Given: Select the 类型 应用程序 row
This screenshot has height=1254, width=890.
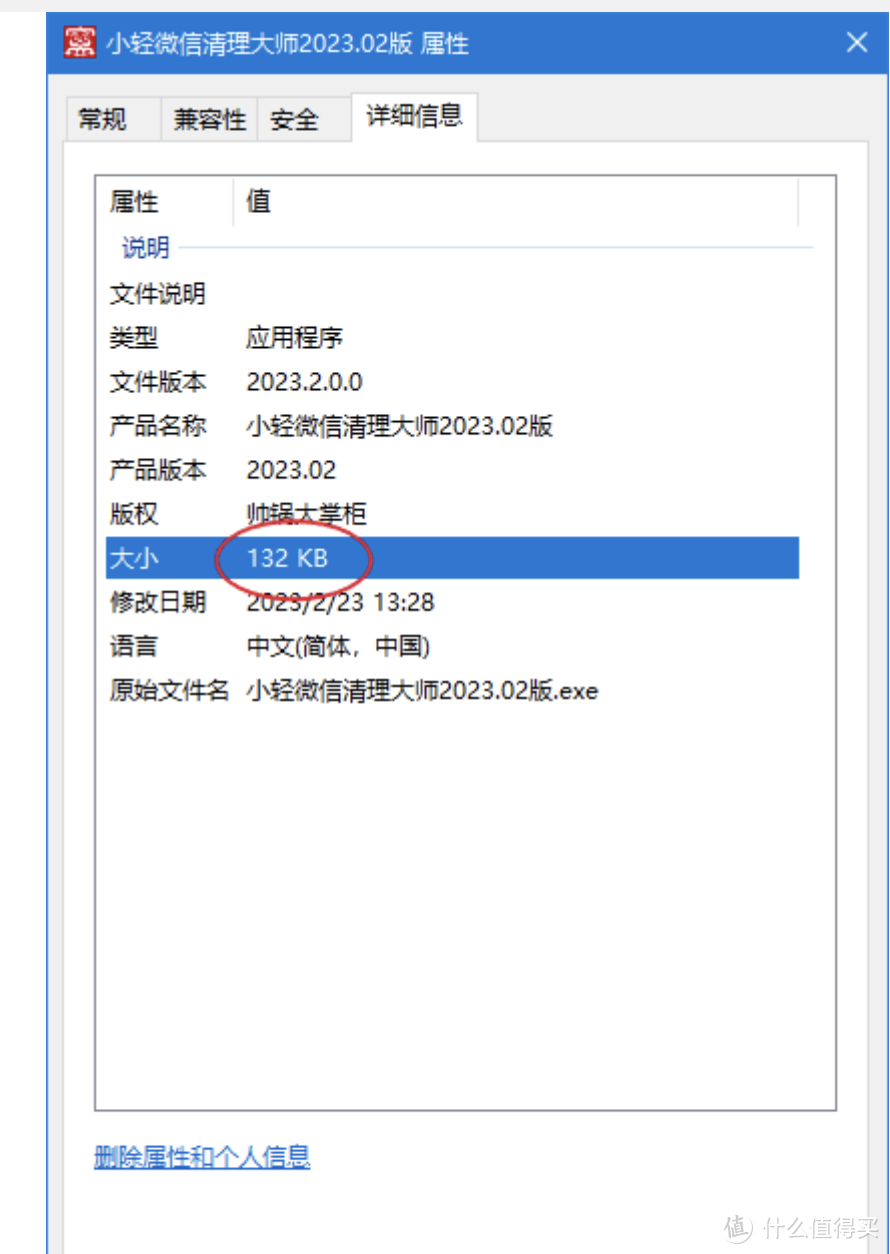Looking at the screenshot, I should (x=452, y=338).
